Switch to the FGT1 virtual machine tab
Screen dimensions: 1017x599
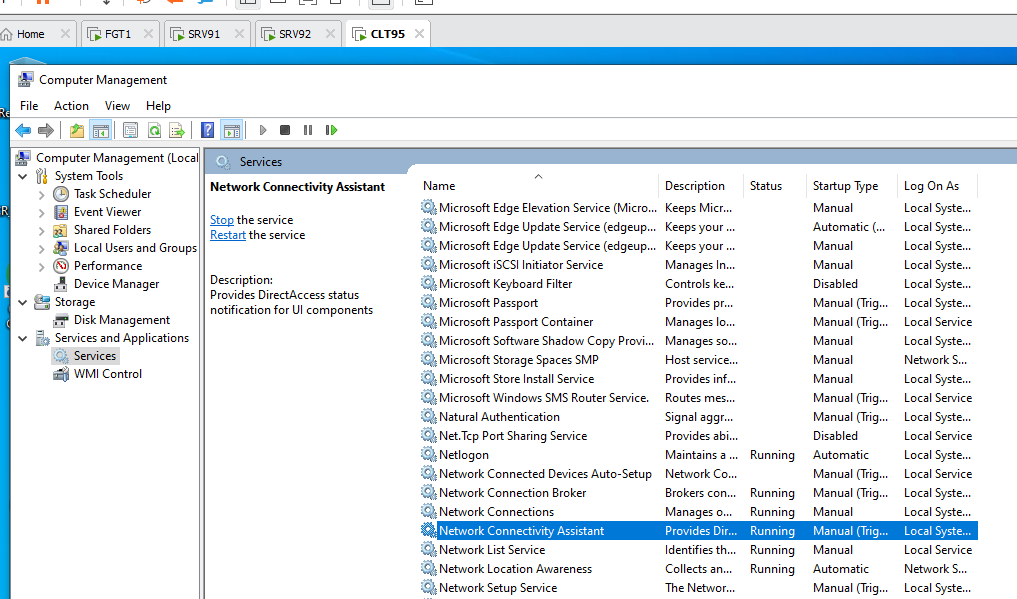(x=118, y=34)
